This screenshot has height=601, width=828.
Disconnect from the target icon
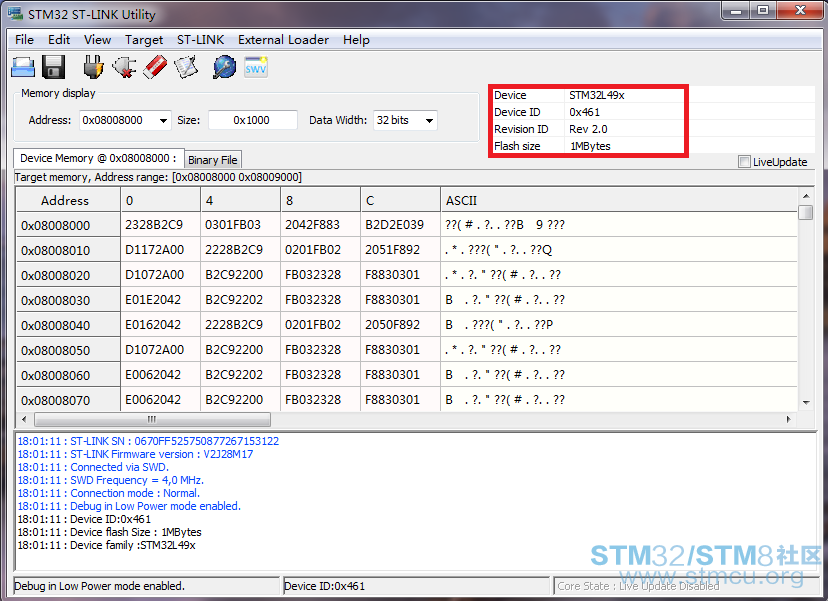pyautogui.click(x=124, y=68)
